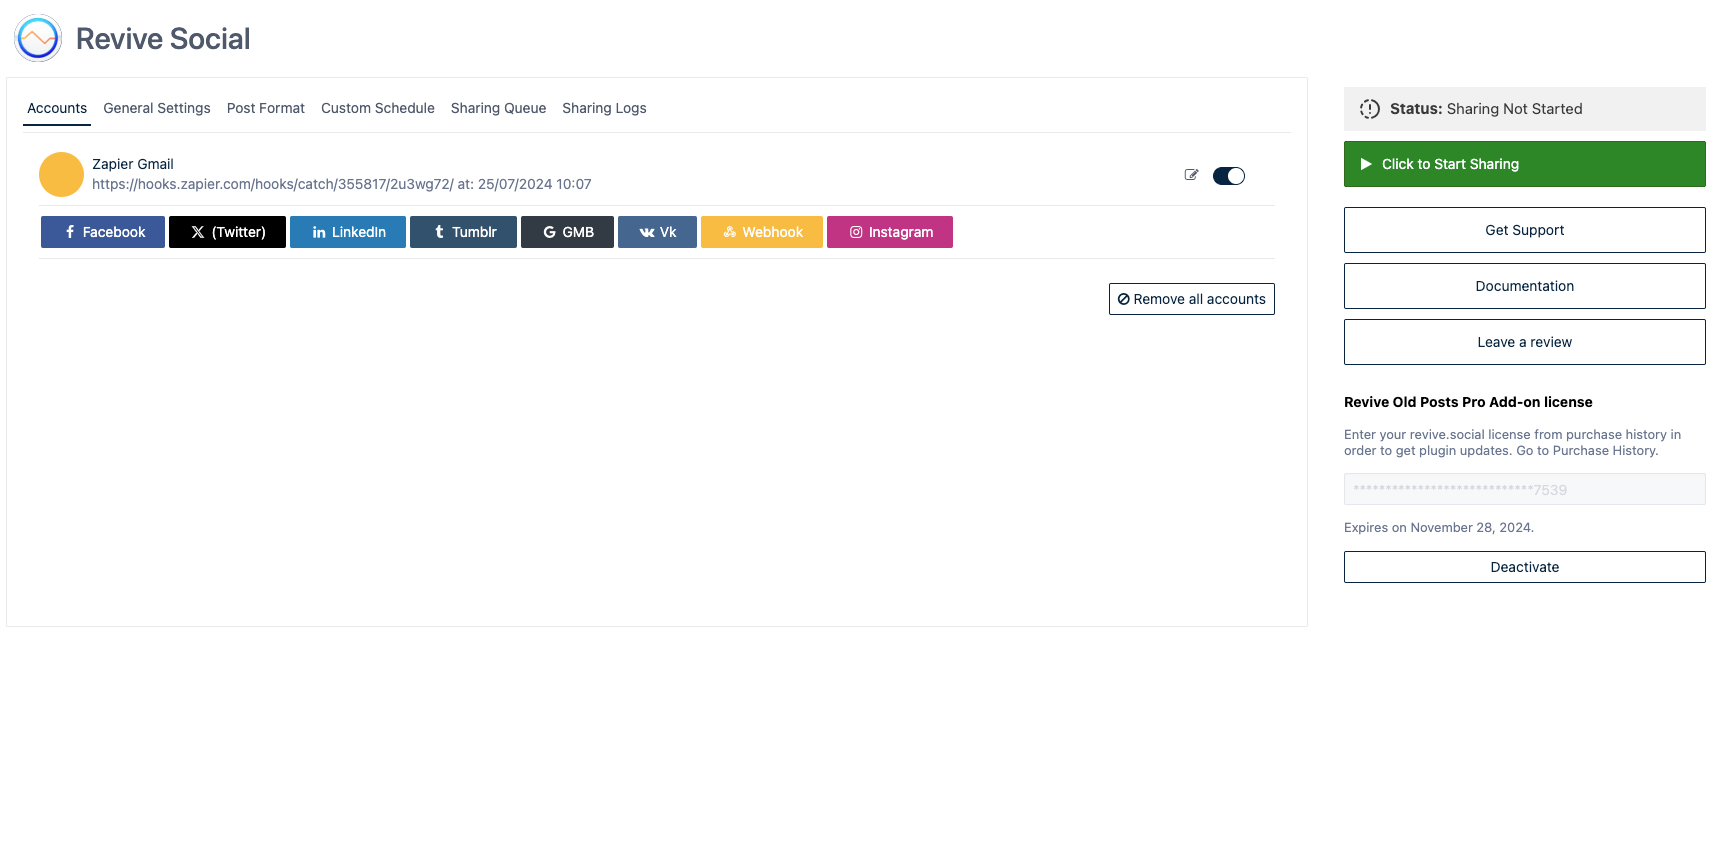Add a LinkedIn account
The image size is (1728, 846).
(x=348, y=232)
